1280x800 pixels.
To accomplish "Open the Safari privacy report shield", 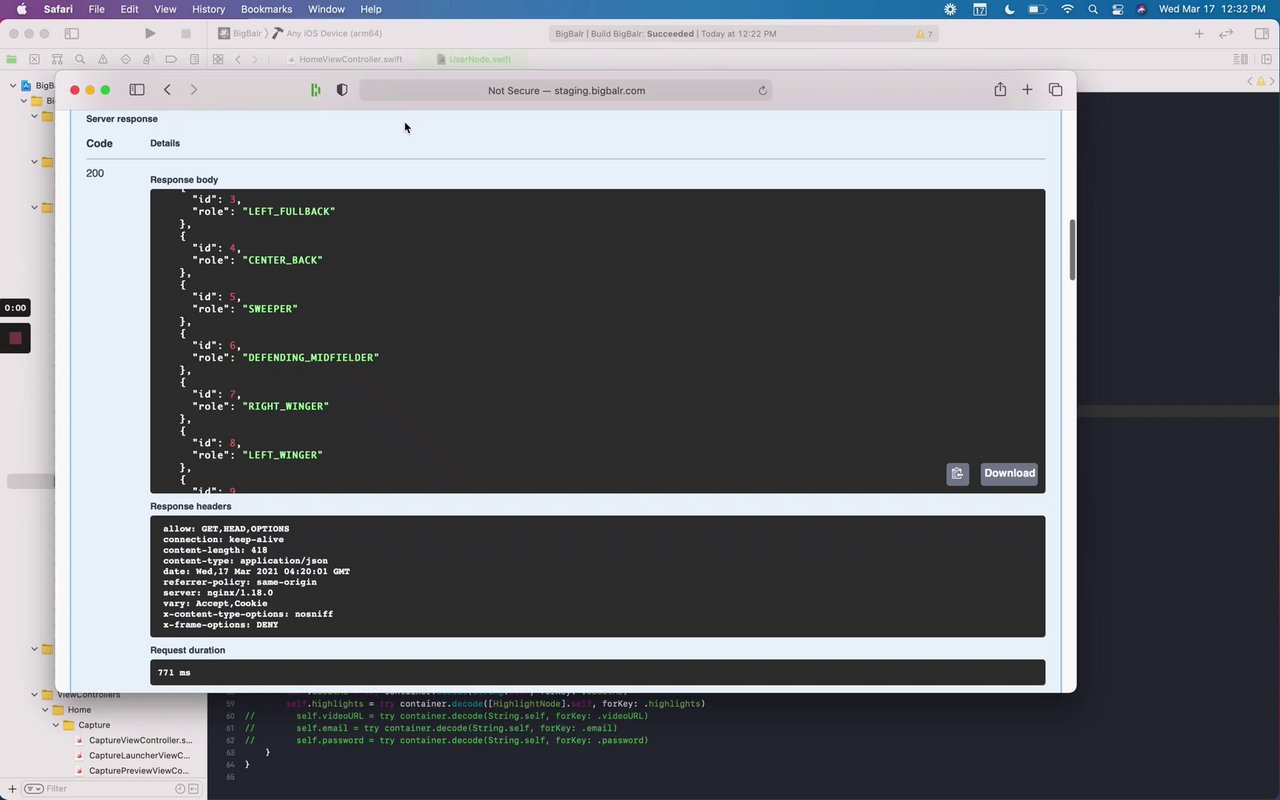I will (x=342, y=90).
